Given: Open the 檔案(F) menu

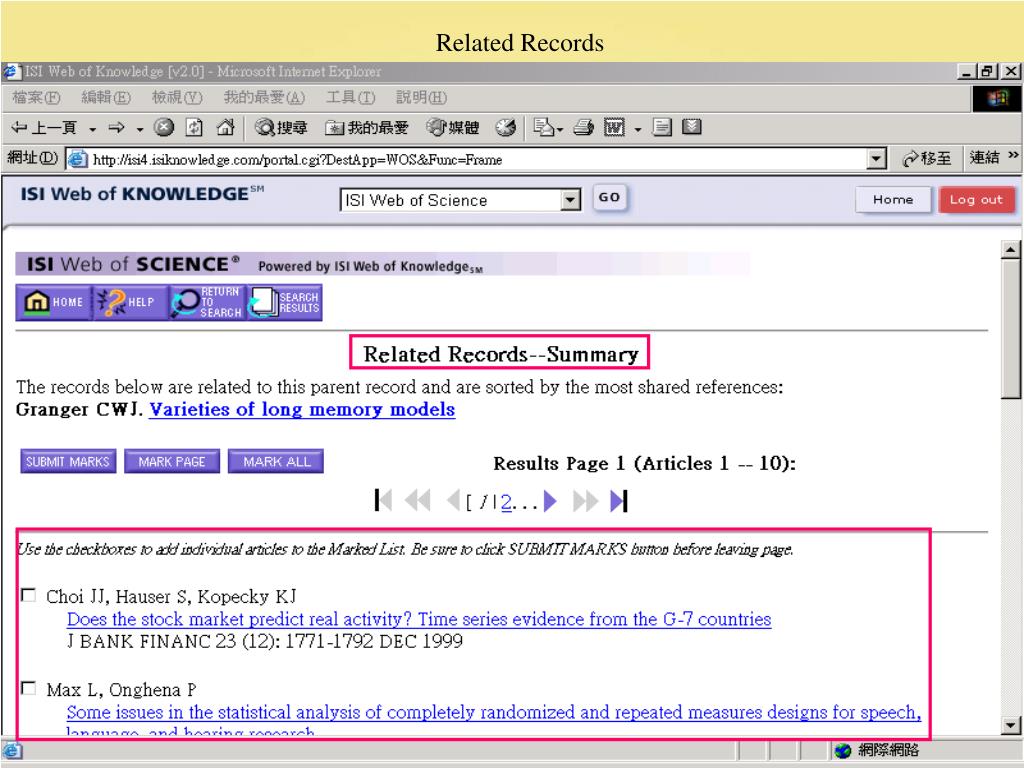Looking at the screenshot, I should pyautogui.click(x=36, y=98).
